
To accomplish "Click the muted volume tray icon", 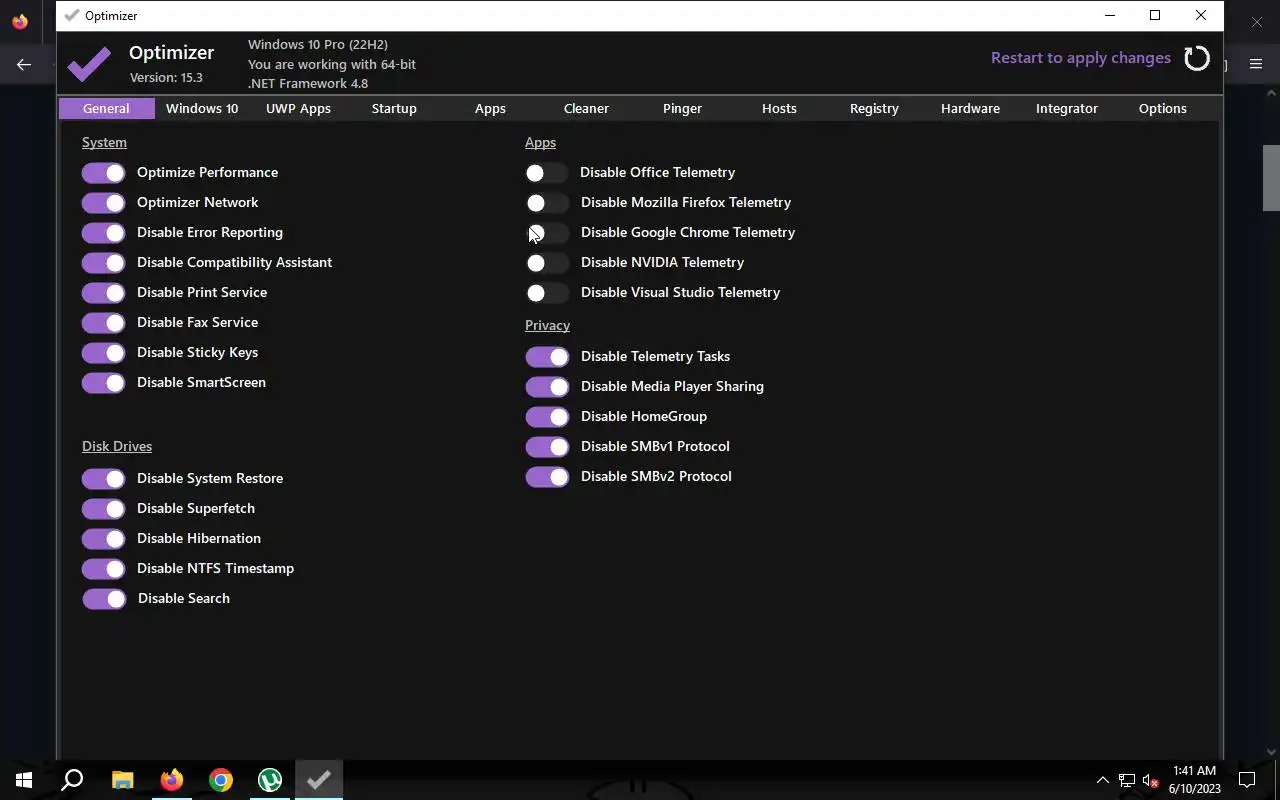I will coord(1150,780).
